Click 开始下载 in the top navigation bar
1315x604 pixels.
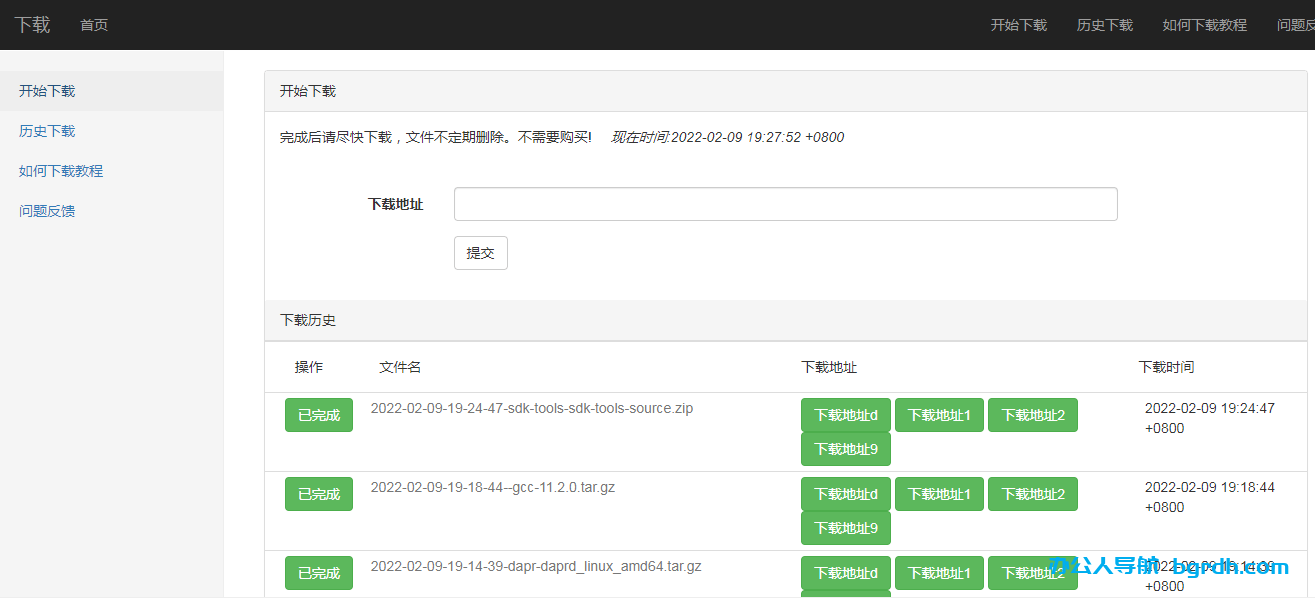click(x=1018, y=25)
